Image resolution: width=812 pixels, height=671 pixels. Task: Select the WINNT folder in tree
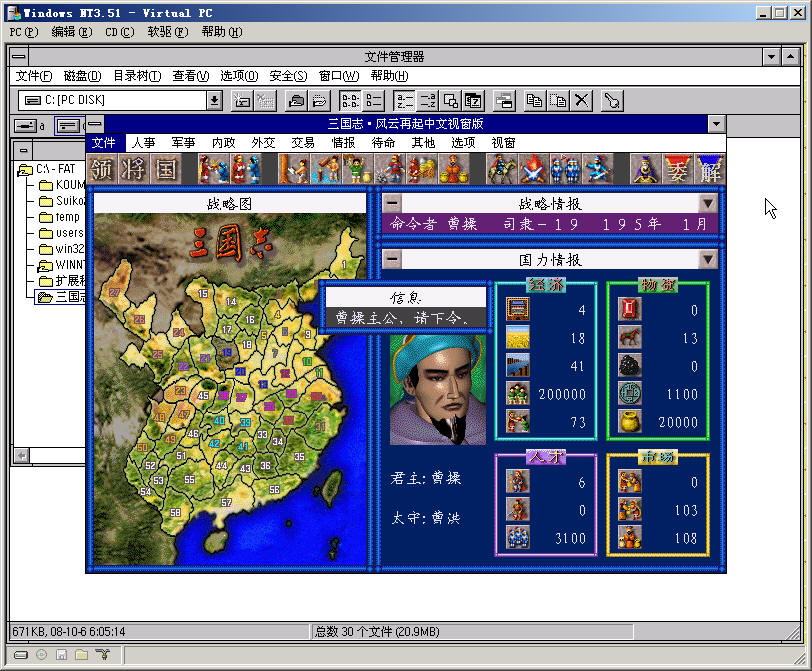tap(70, 265)
